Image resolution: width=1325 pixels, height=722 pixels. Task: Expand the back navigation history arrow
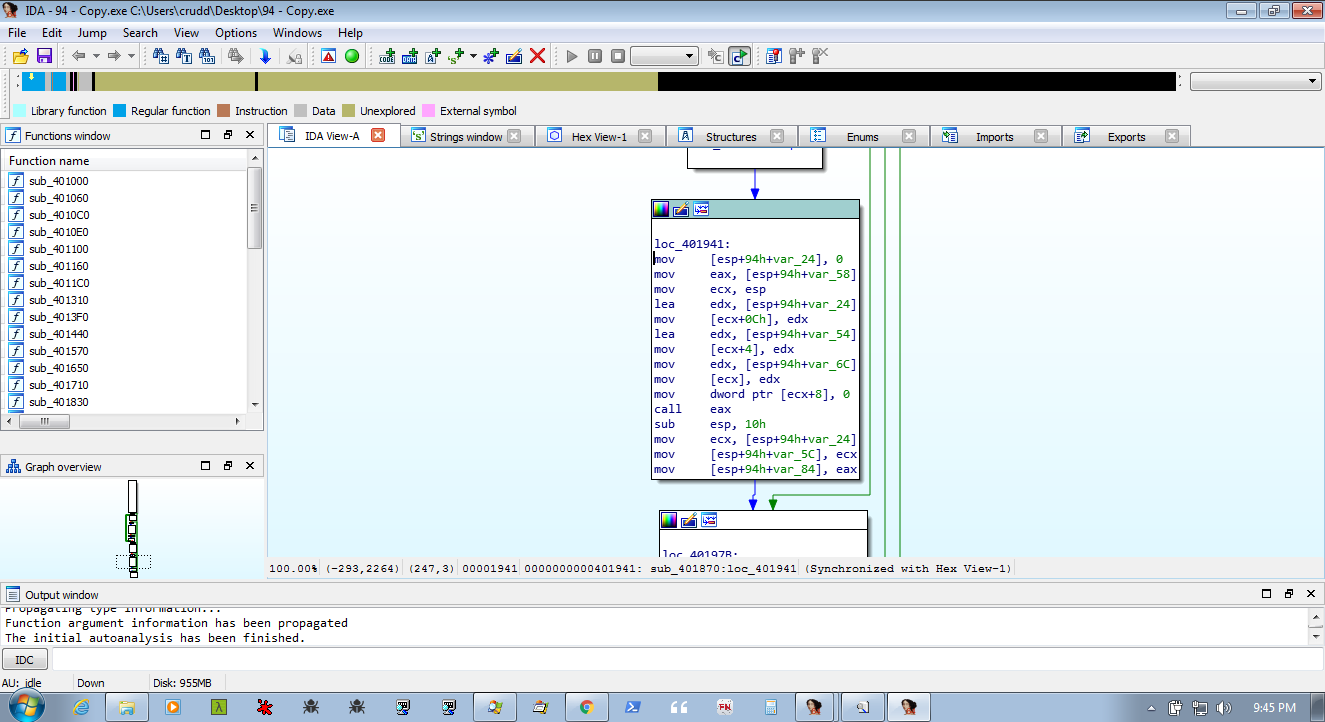(96, 56)
